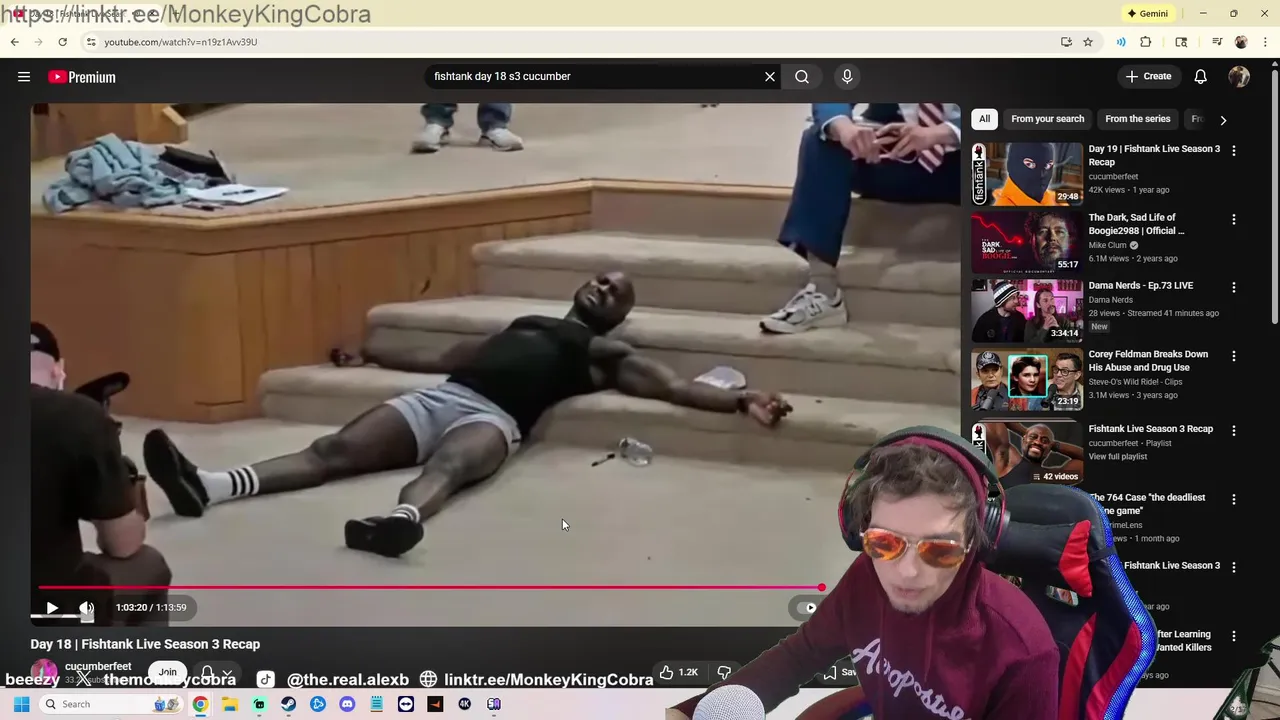
Task: Open the YouTube guide hamburger menu
Action: pos(24,77)
